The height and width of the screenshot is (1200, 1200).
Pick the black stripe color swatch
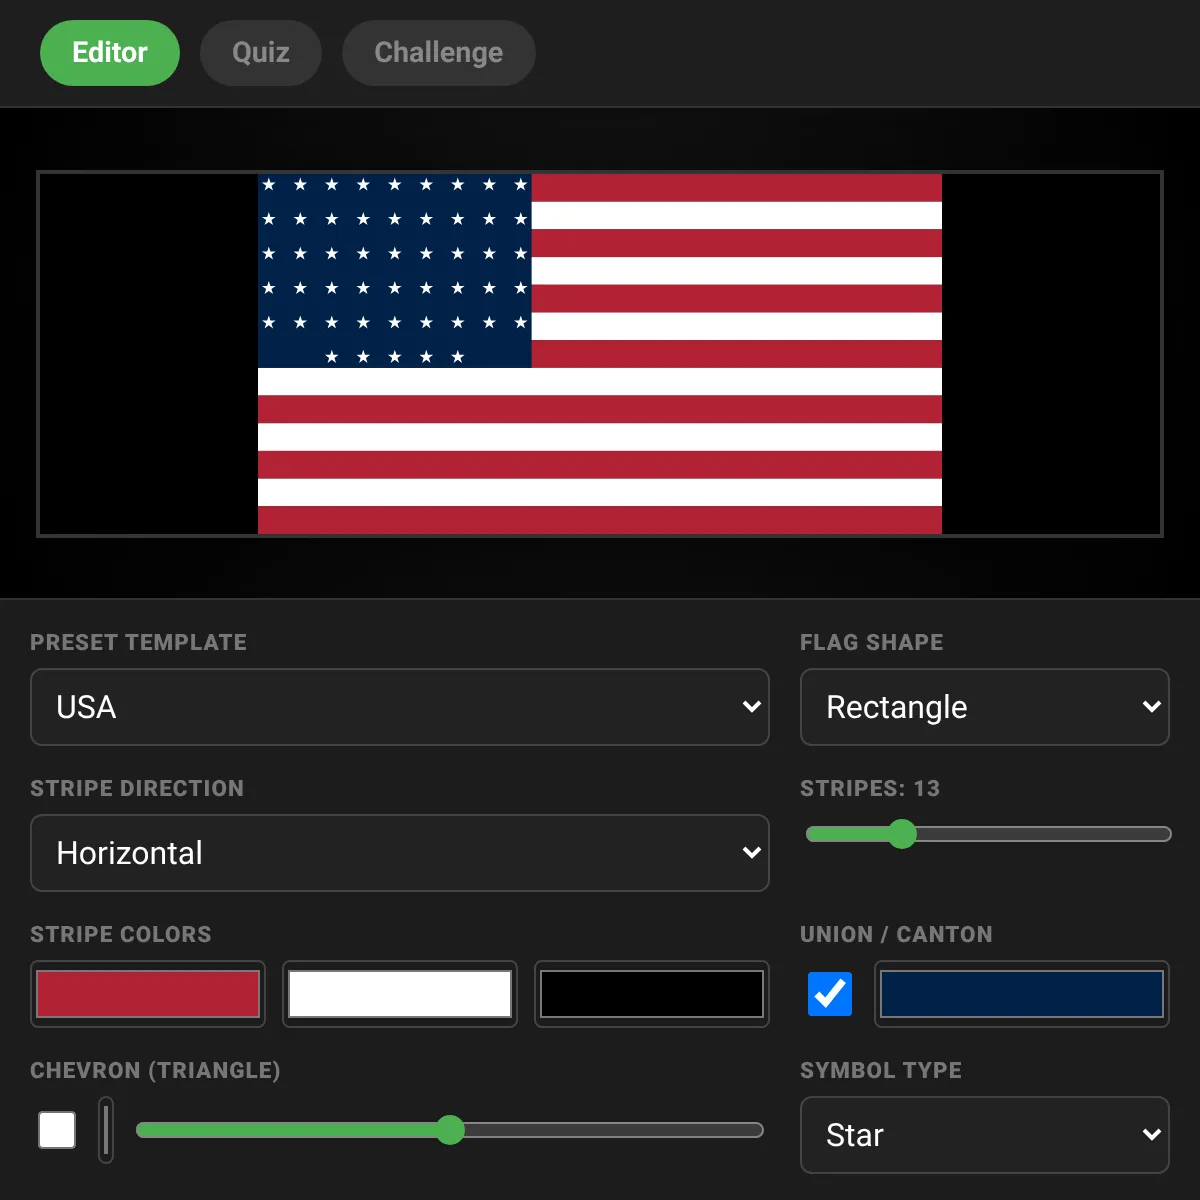coord(652,994)
